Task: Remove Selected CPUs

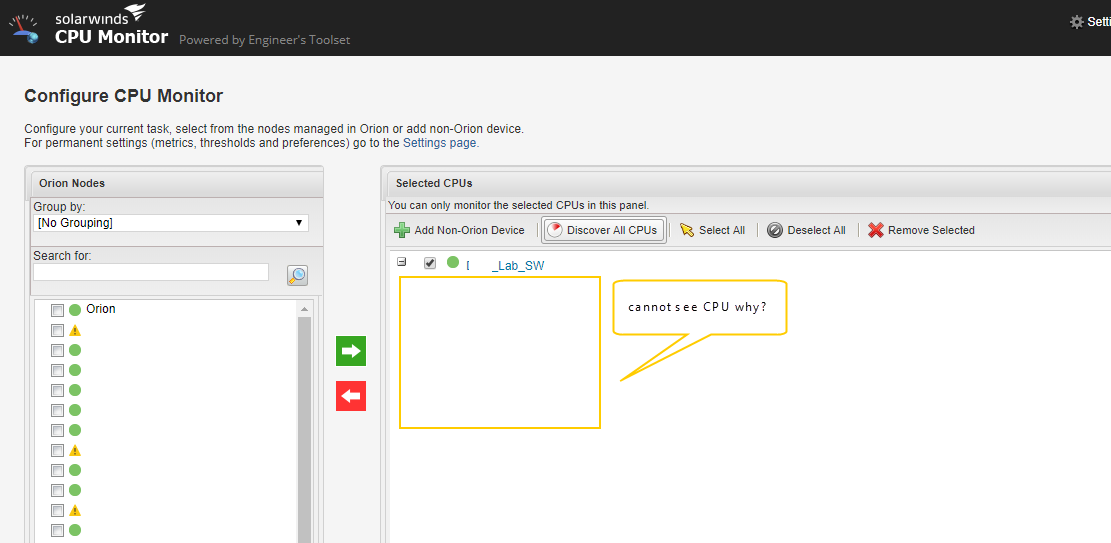Action: pos(922,230)
